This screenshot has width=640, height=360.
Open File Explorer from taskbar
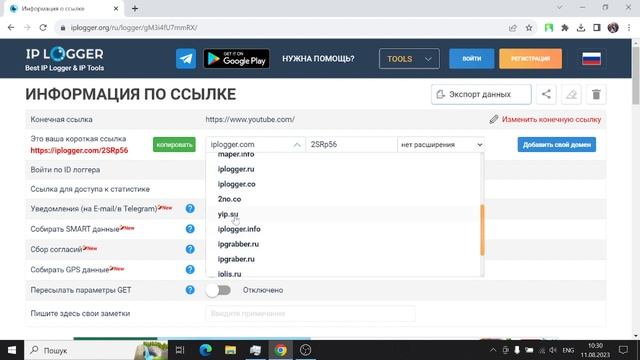[x=231, y=350]
